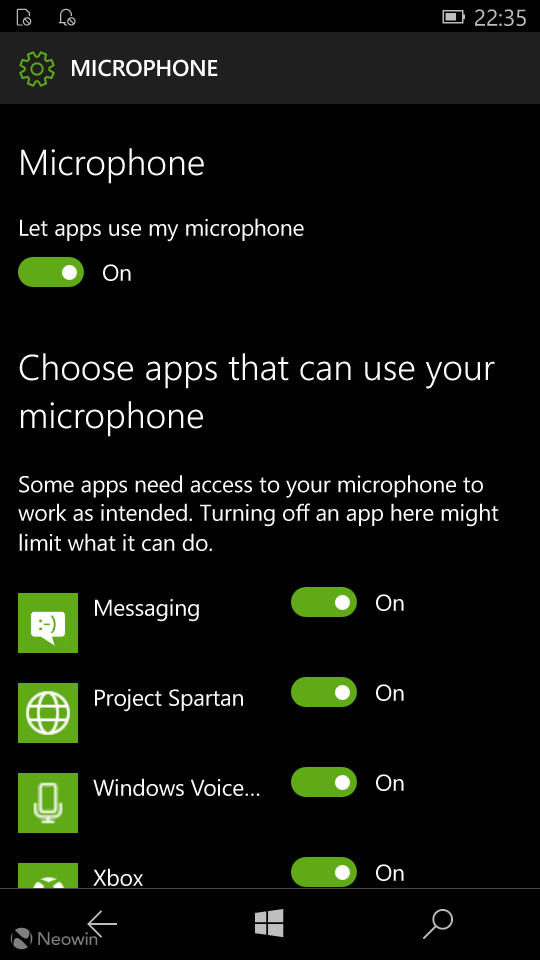Tap the Messaging app icon
The height and width of the screenshot is (960, 540).
48,623
